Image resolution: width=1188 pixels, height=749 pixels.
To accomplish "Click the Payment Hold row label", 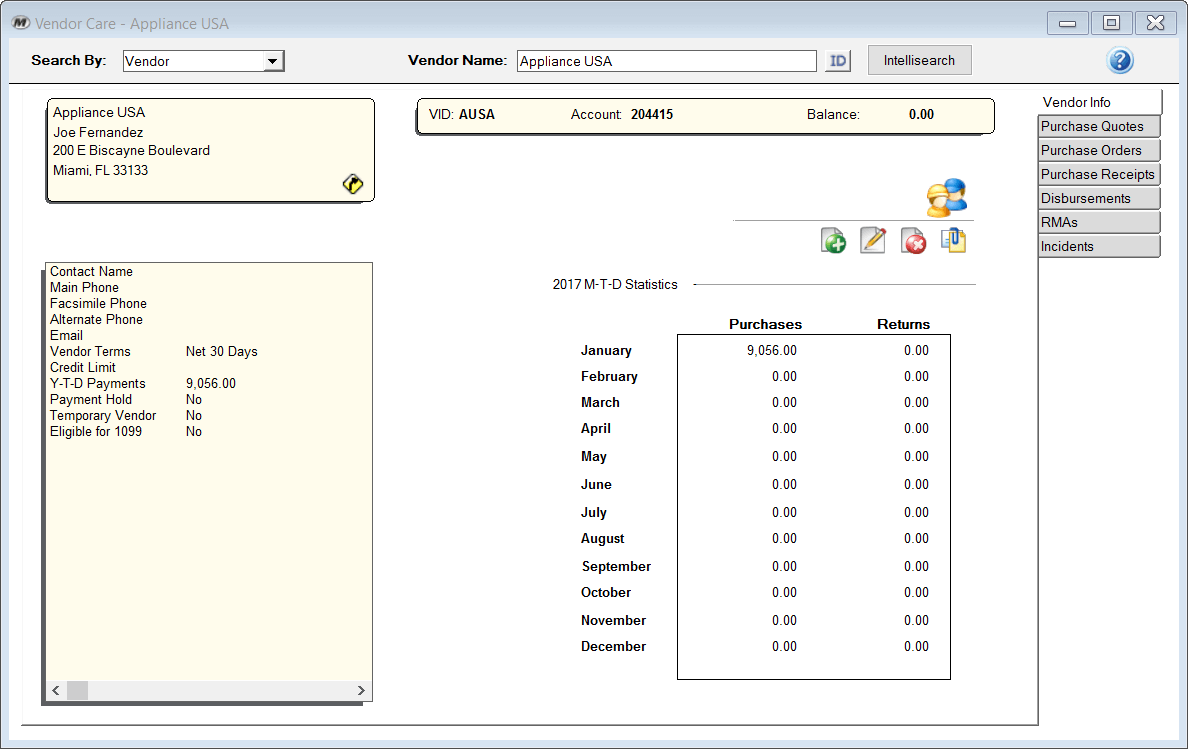I will point(91,400).
